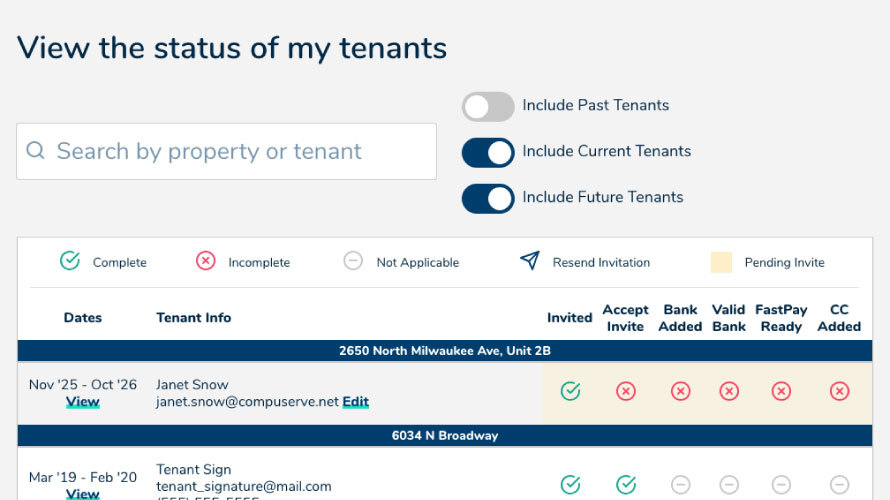The image size is (890, 500).
Task: Click the Pending Invite color swatch
Action: click(x=721, y=262)
